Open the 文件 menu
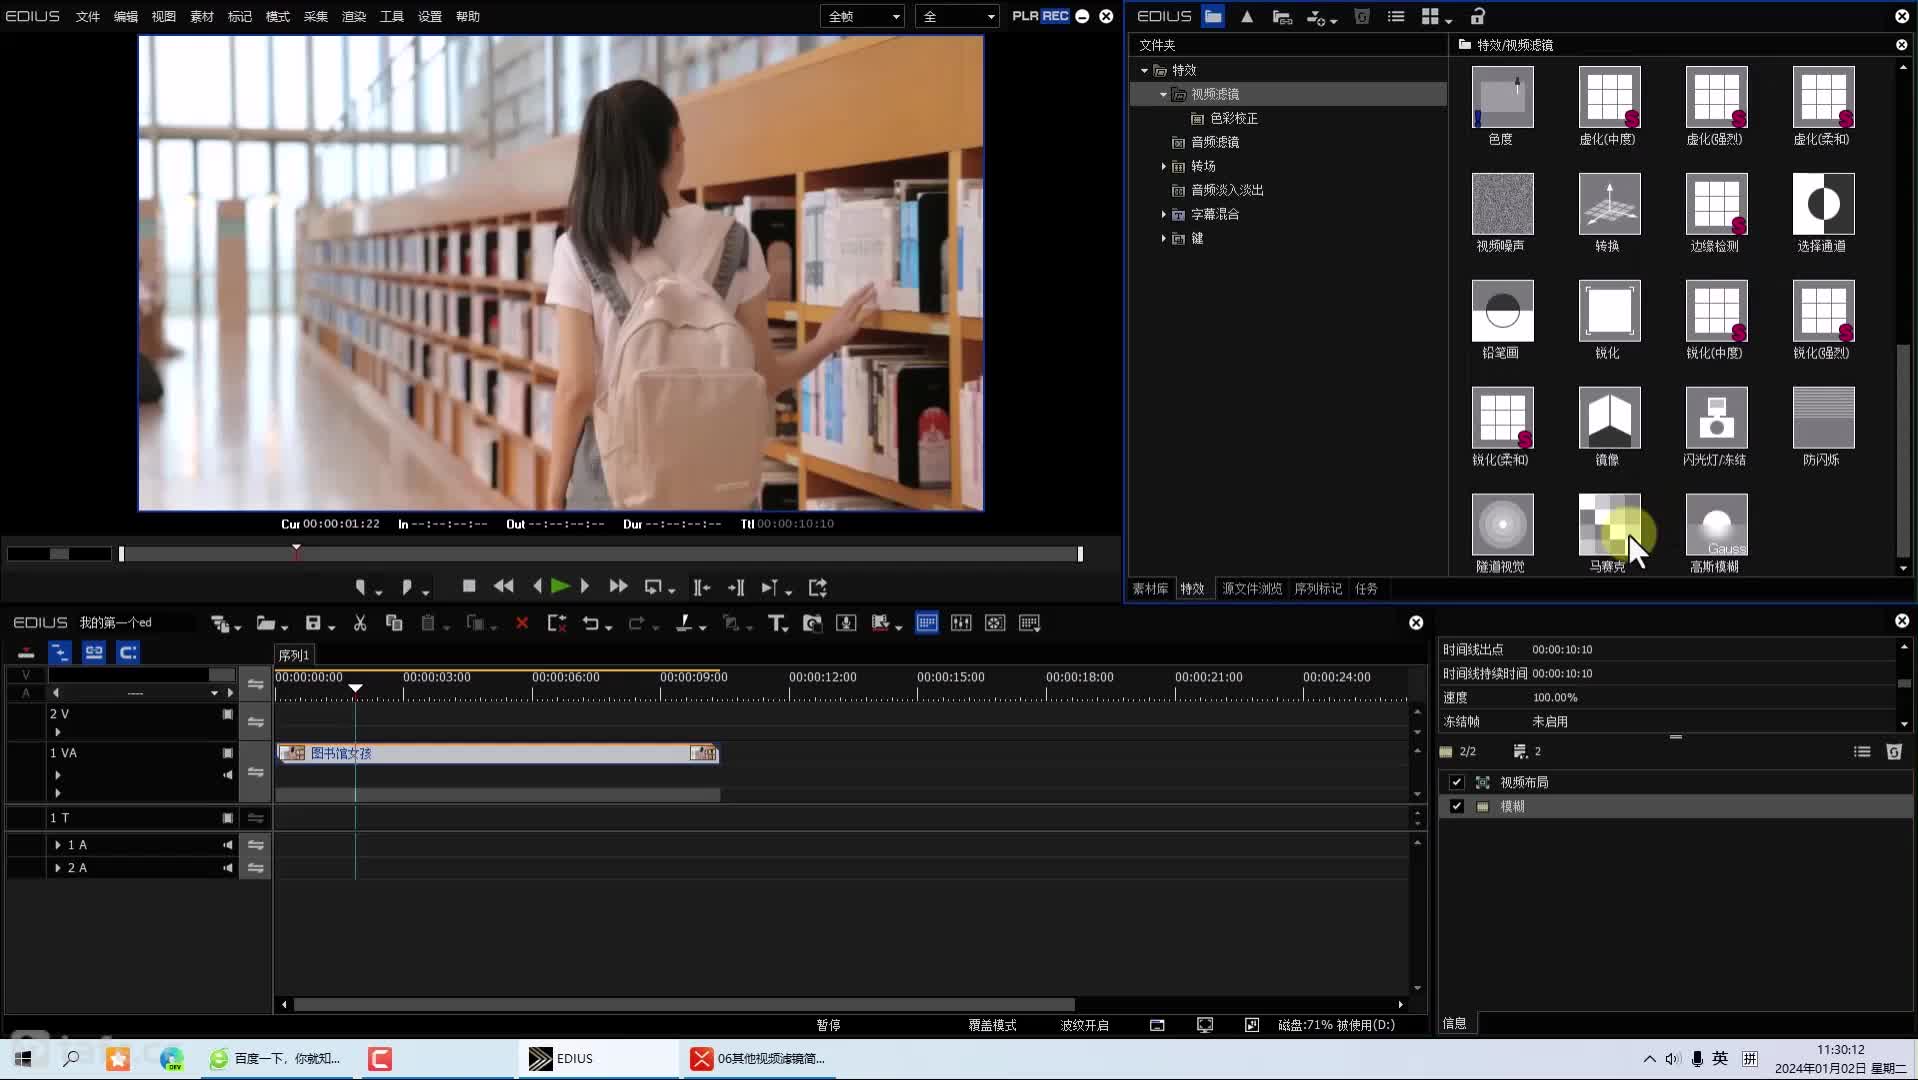The width and height of the screenshot is (1918, 1080). 88,16
